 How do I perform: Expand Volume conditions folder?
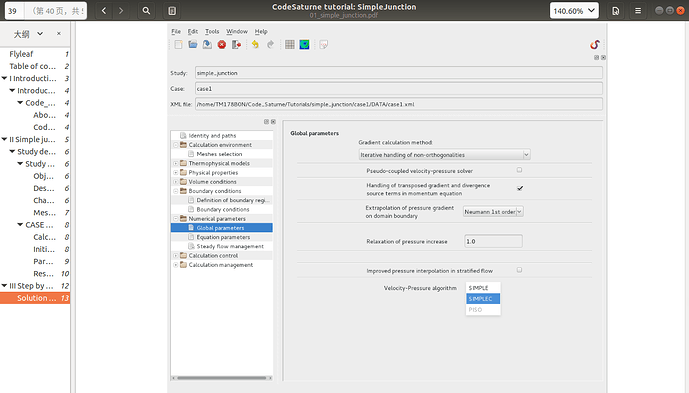pos(176,182)
